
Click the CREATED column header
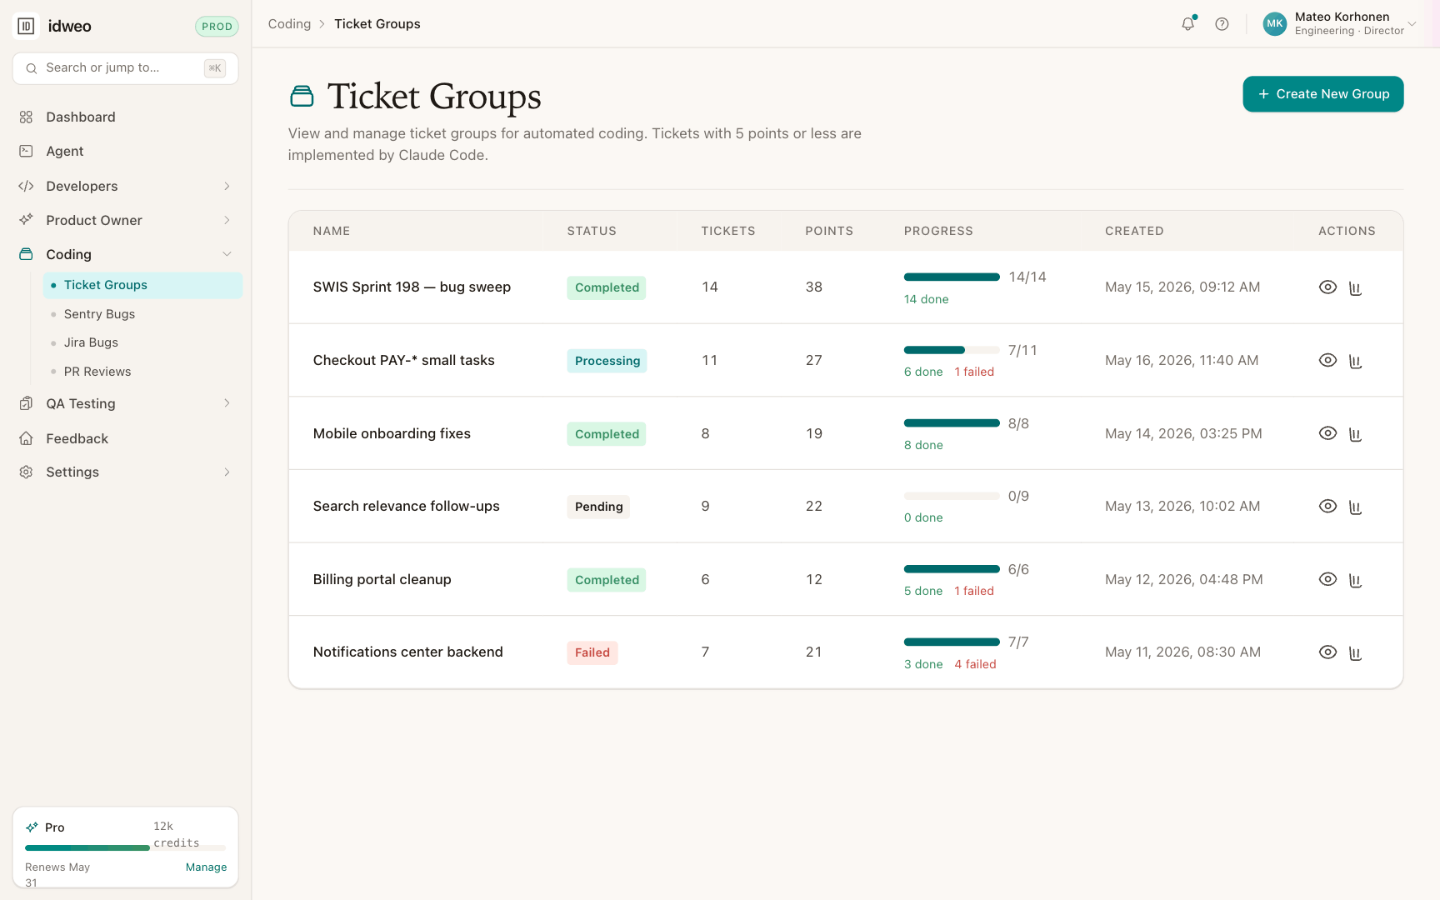tap(1134, 231)
